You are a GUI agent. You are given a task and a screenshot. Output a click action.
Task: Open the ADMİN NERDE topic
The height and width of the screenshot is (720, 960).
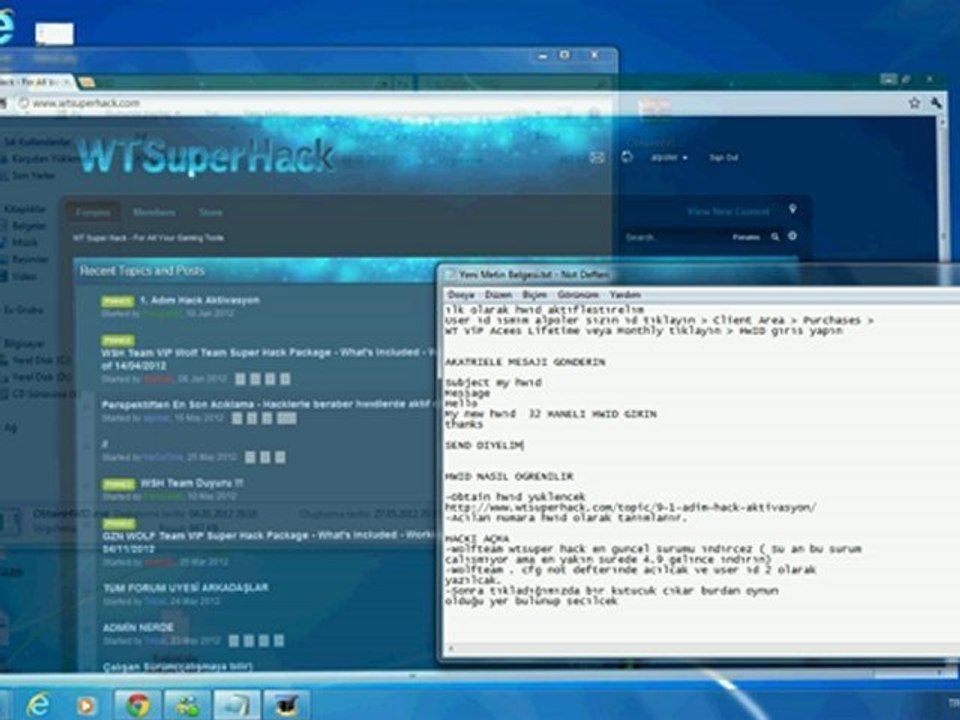point(138,628)
